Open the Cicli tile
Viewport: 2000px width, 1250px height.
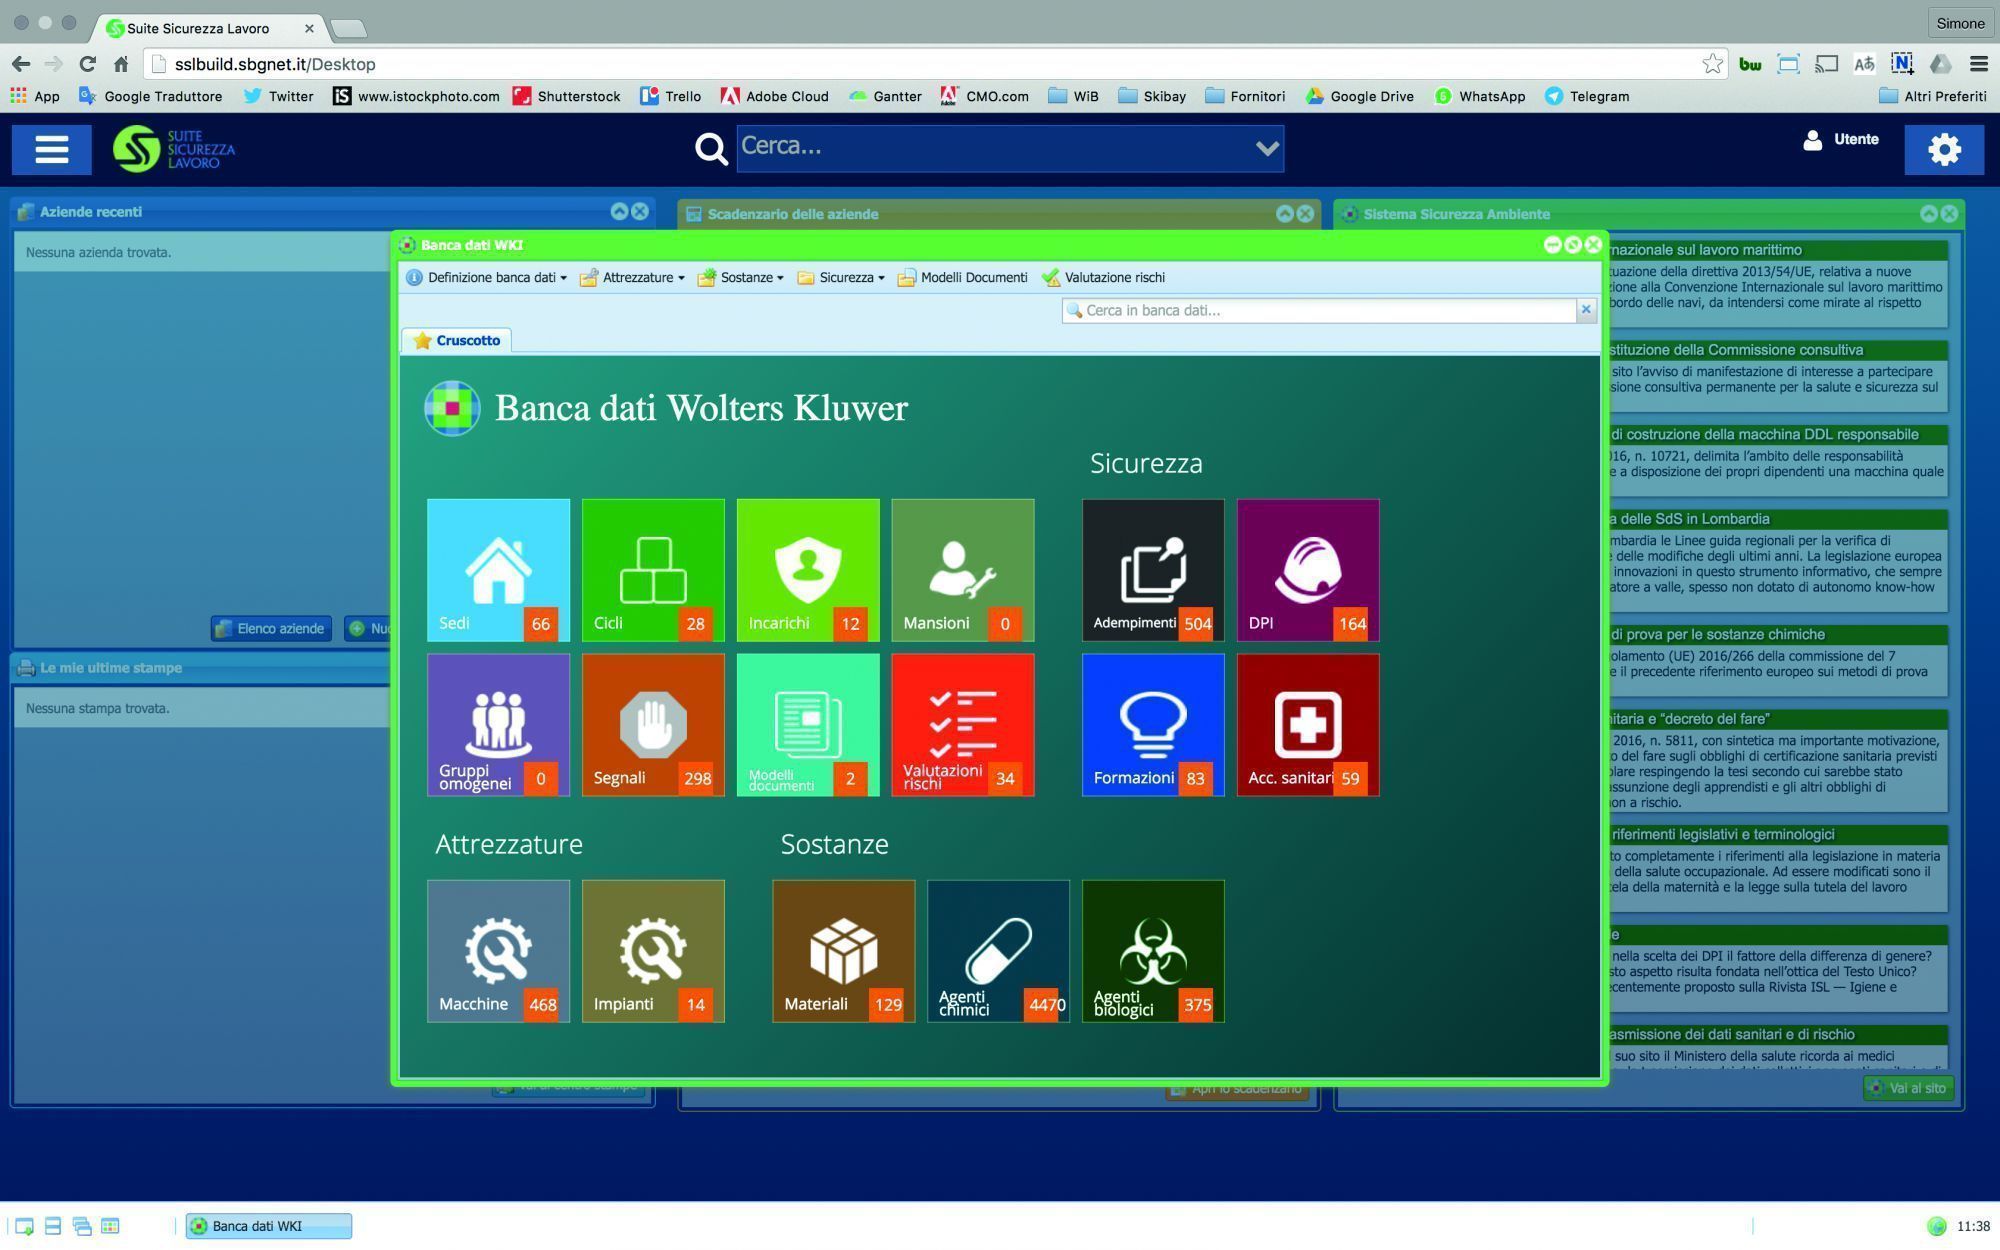(x=653, y=570)
